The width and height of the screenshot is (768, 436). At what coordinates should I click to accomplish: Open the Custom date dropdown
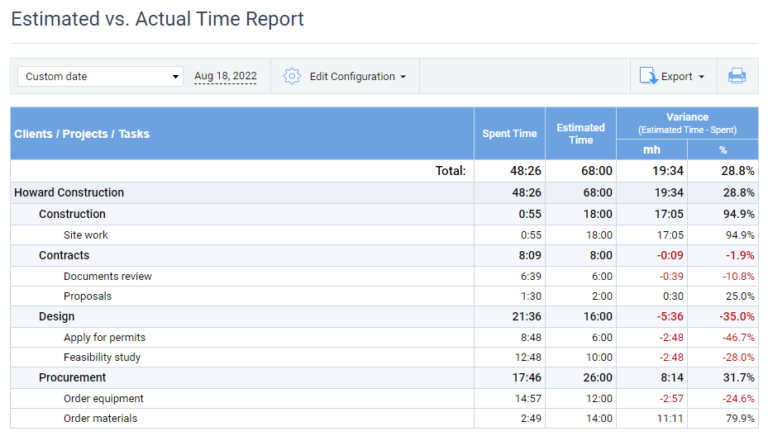click(x=100, y=76)
